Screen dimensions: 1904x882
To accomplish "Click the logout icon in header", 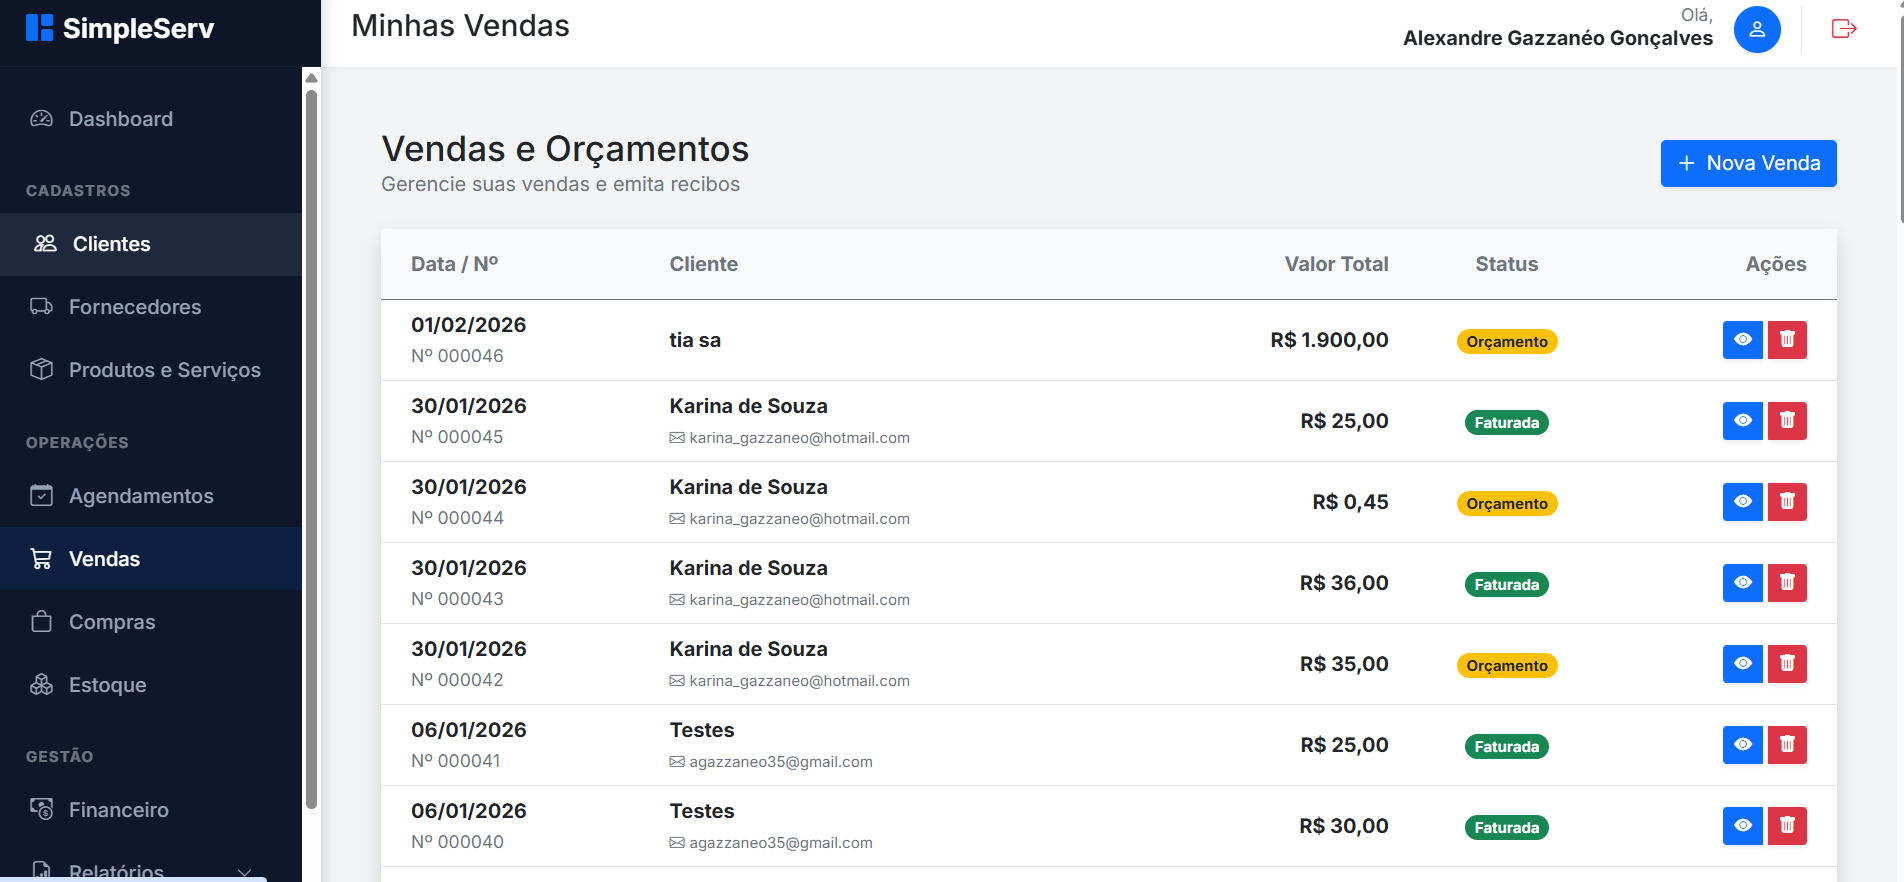I will (1843, 29).
